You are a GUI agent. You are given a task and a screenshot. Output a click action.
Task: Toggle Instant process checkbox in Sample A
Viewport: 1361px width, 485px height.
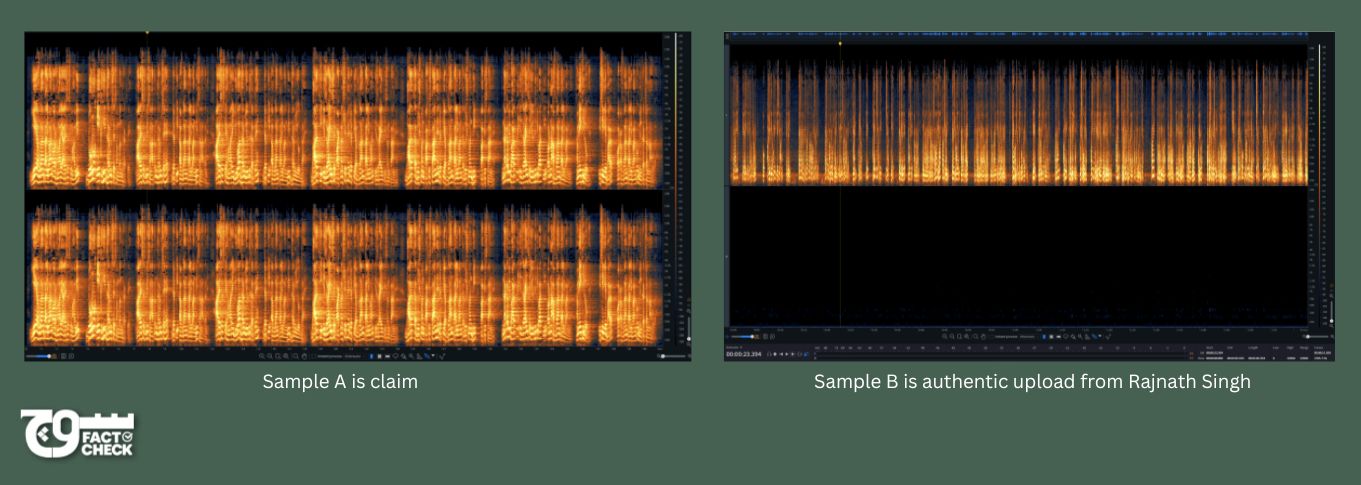tap(313, 356)
